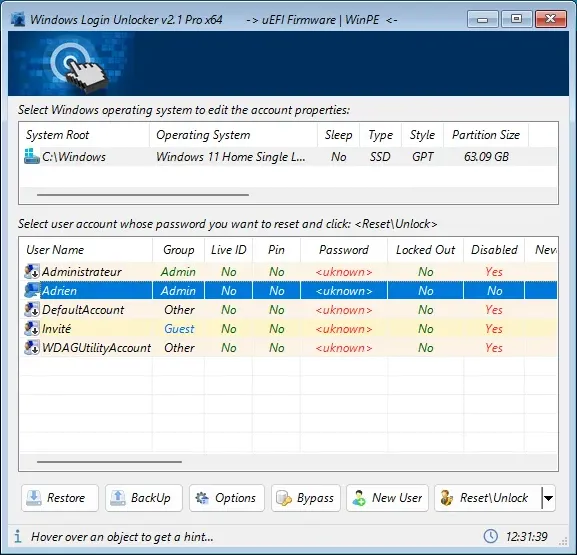Click the Group column header
This screenshot has width=577, height=555.
pyautogui.click(x=178, y=250)
